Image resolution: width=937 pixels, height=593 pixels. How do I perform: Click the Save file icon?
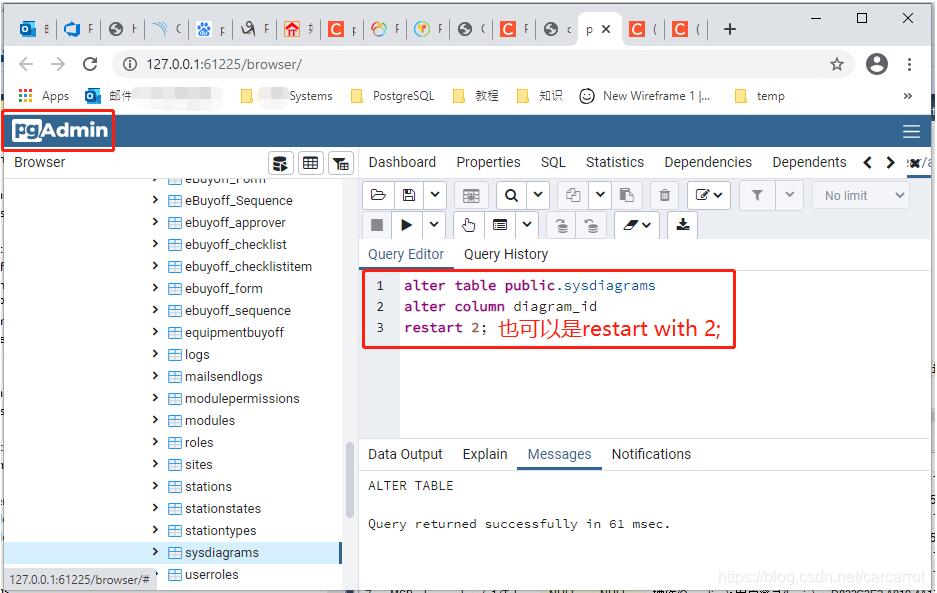click(408, 195)
